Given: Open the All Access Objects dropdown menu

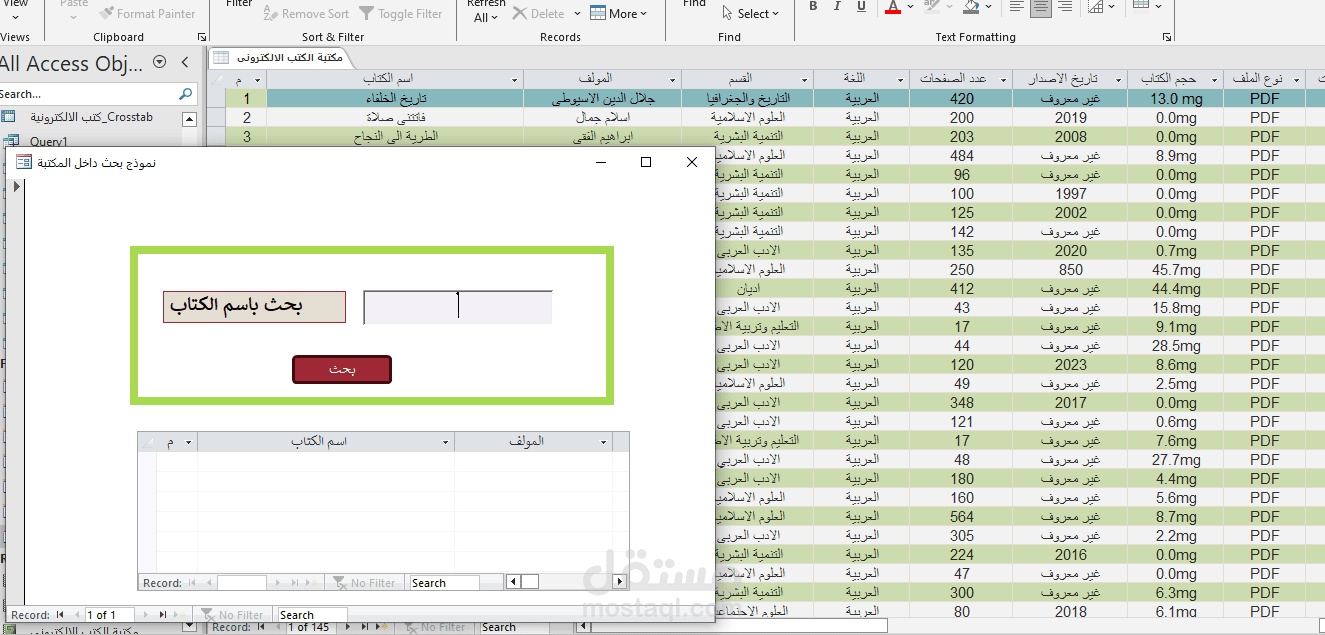Looking at the screenshot, I should [x=160, y=63].
